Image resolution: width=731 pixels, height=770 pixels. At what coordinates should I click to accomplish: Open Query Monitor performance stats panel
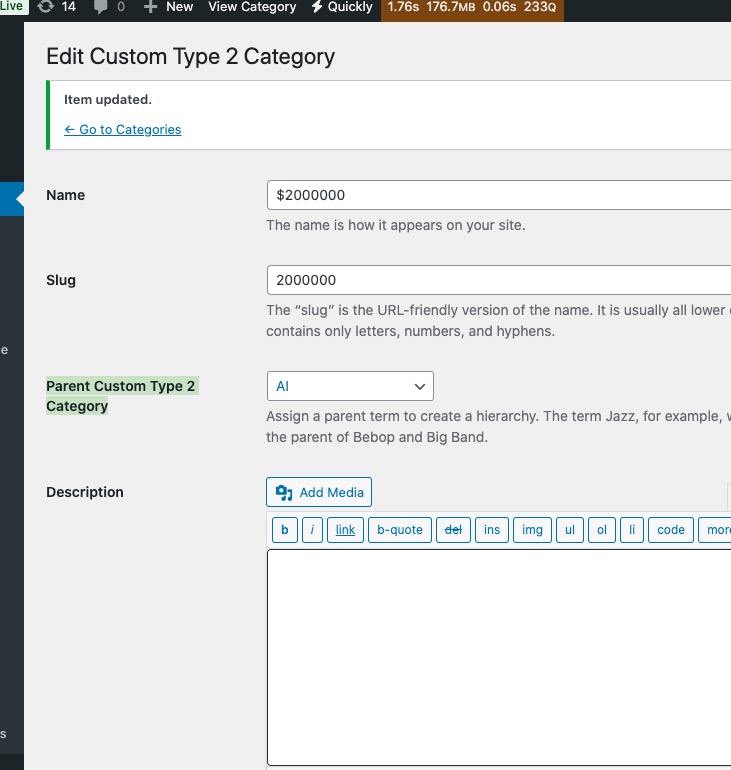click(472, 7)
